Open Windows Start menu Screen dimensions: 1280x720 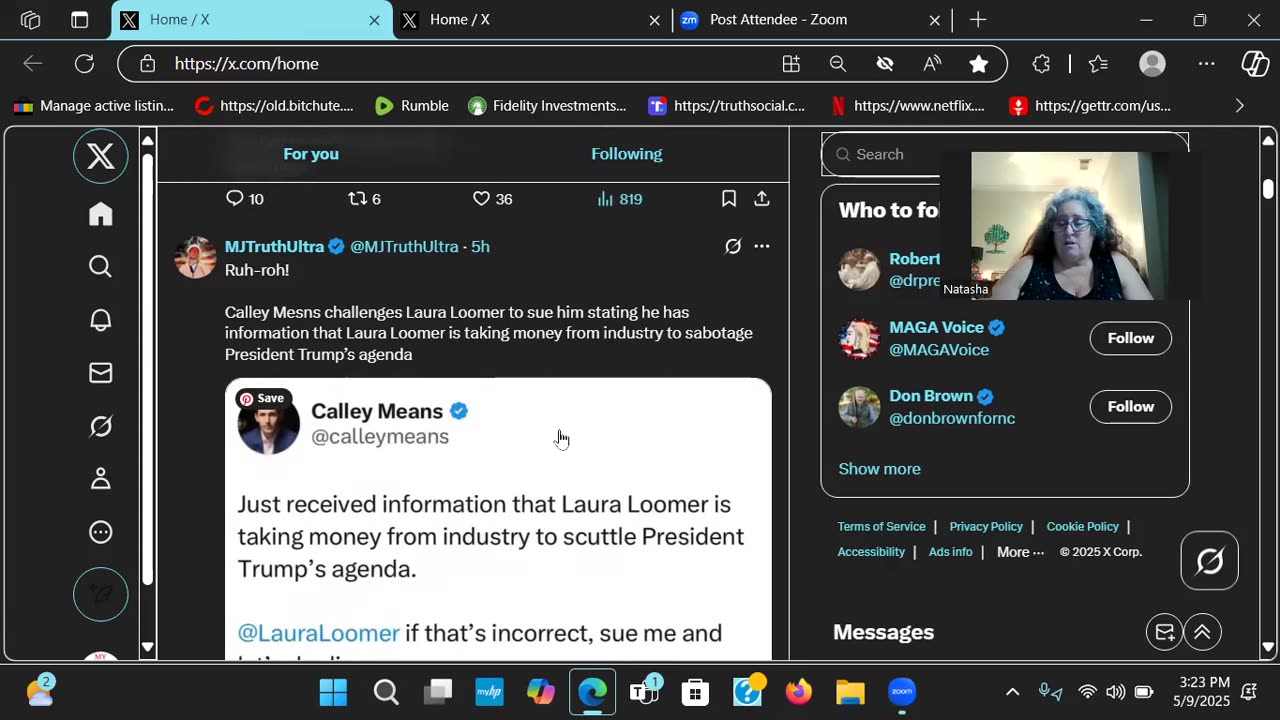[x=333, y=692]
